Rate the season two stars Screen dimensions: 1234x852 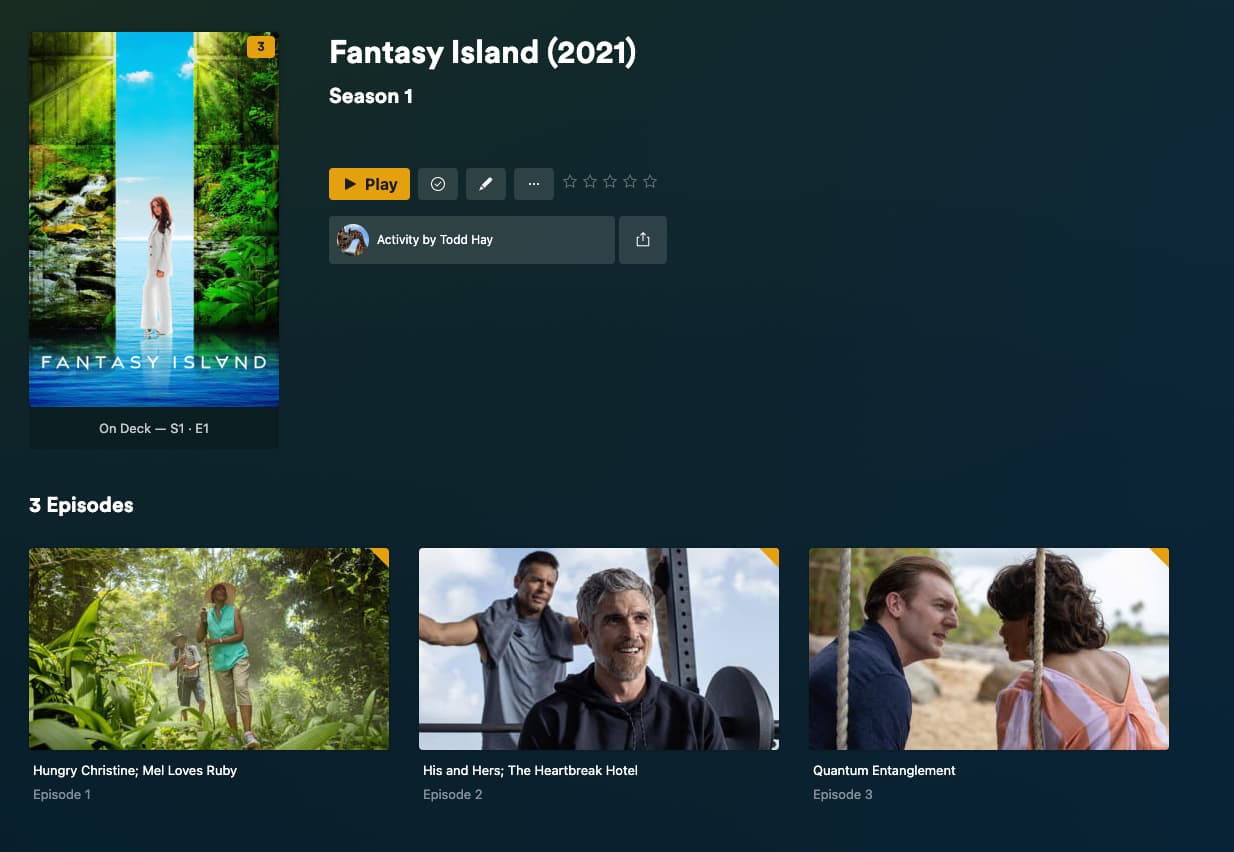[590, 182]
